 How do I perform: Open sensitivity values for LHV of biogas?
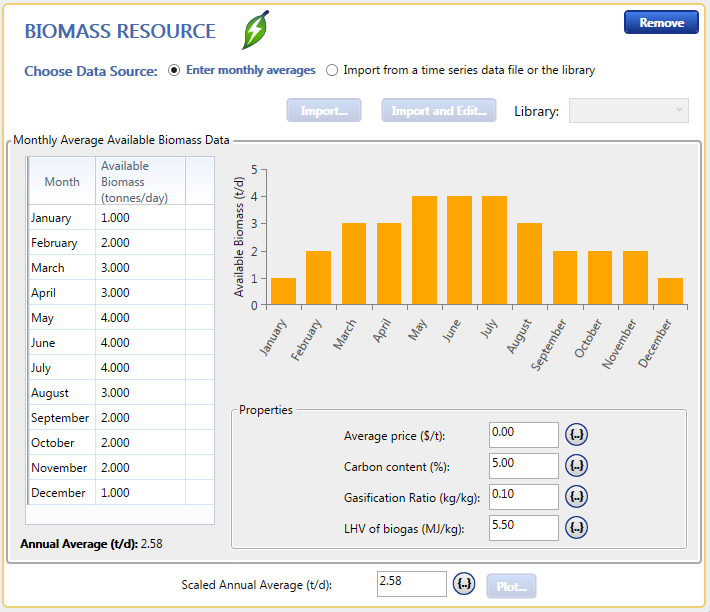576,528
